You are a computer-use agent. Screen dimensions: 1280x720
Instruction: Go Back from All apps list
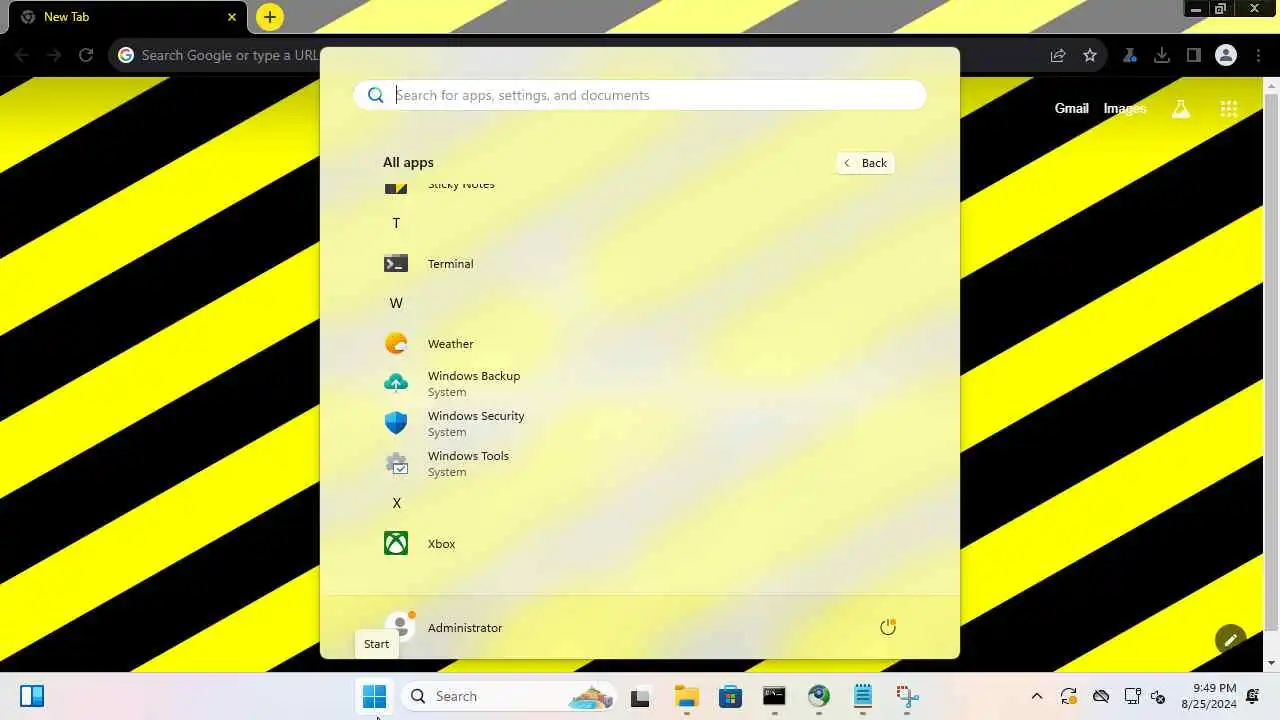point(865,163)
